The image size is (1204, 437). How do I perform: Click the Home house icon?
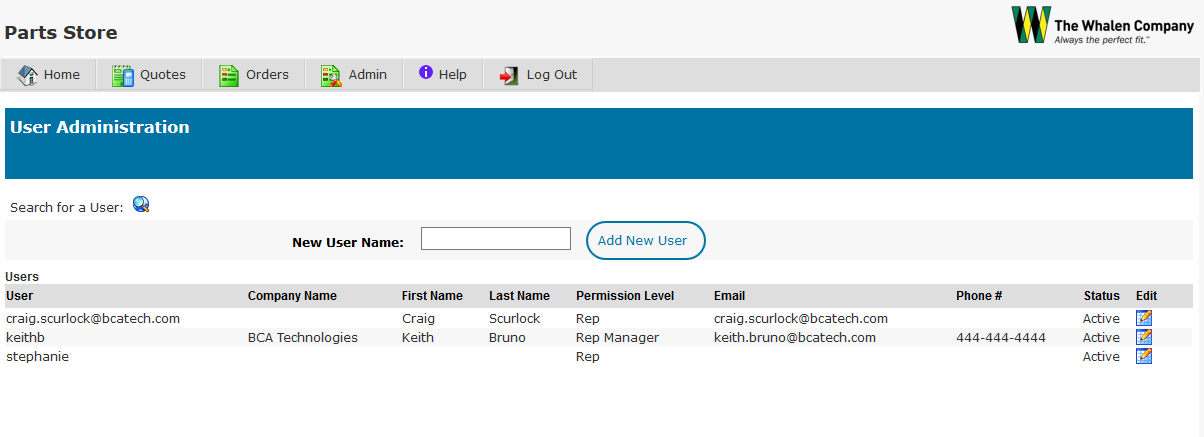(28, 75)
